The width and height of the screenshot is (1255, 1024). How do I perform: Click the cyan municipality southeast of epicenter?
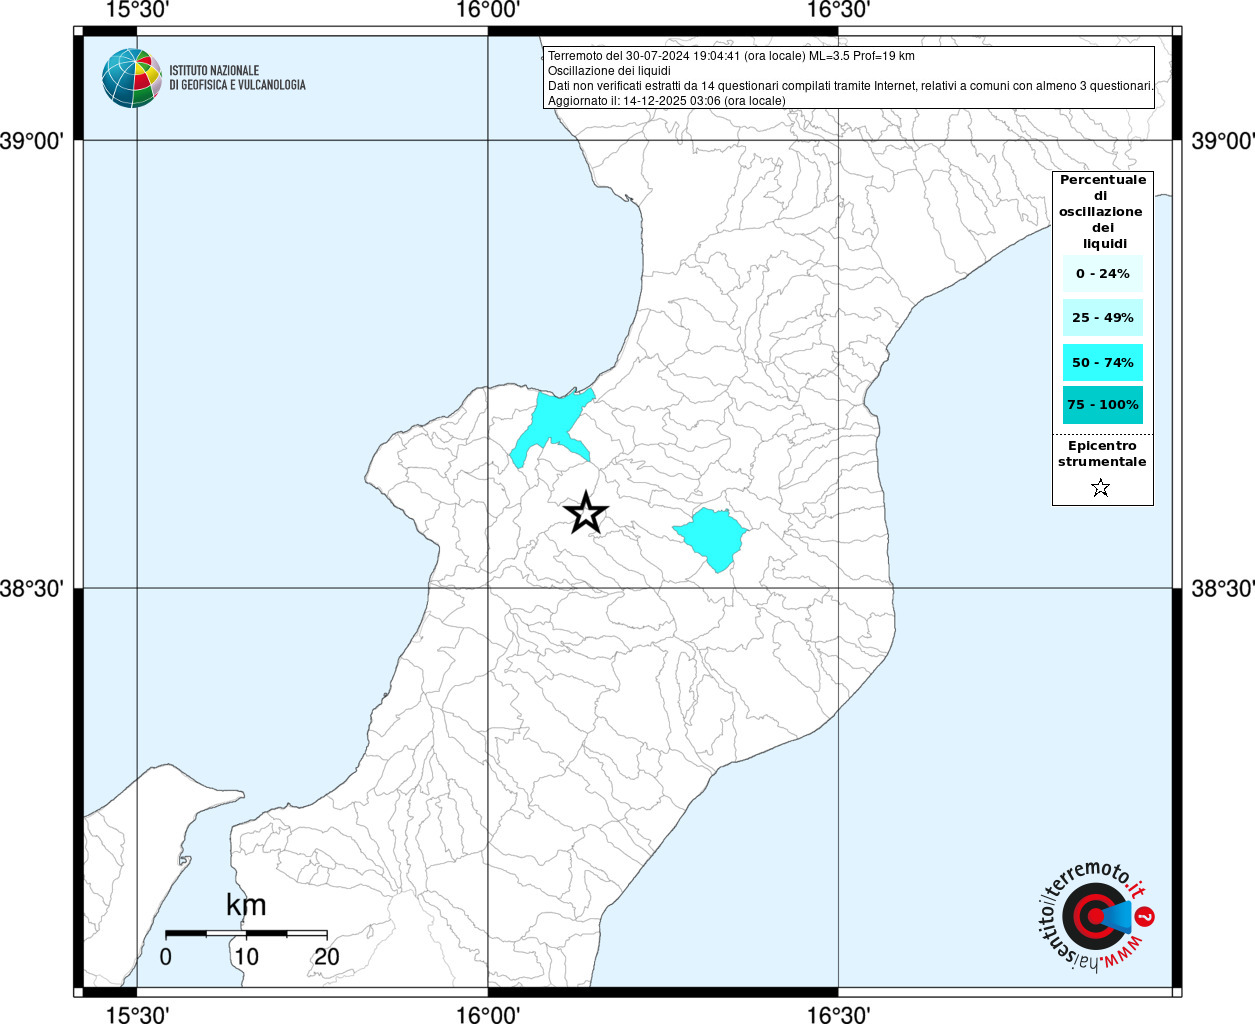click(x=712, y=538)
